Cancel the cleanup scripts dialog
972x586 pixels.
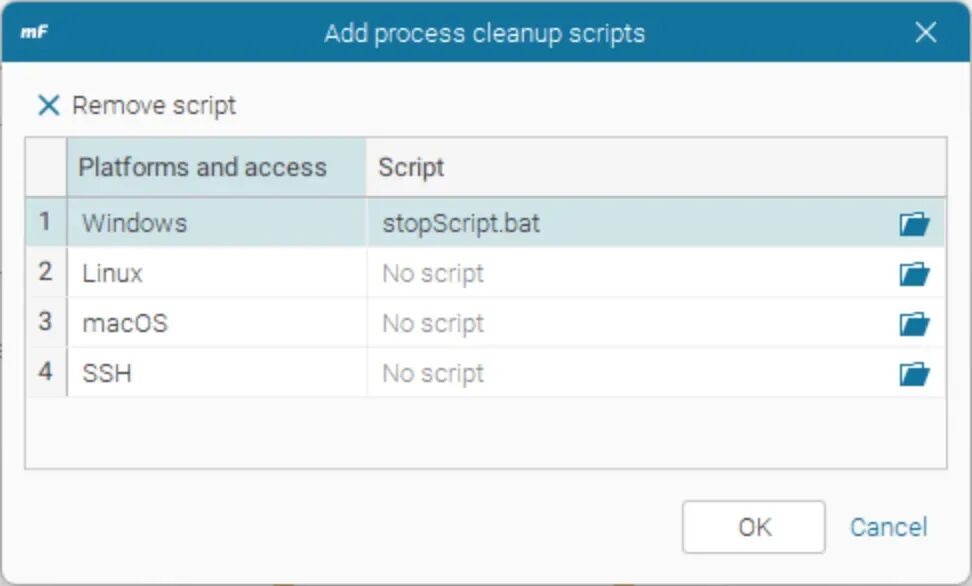pyautogui.click(x=888, y=527)
